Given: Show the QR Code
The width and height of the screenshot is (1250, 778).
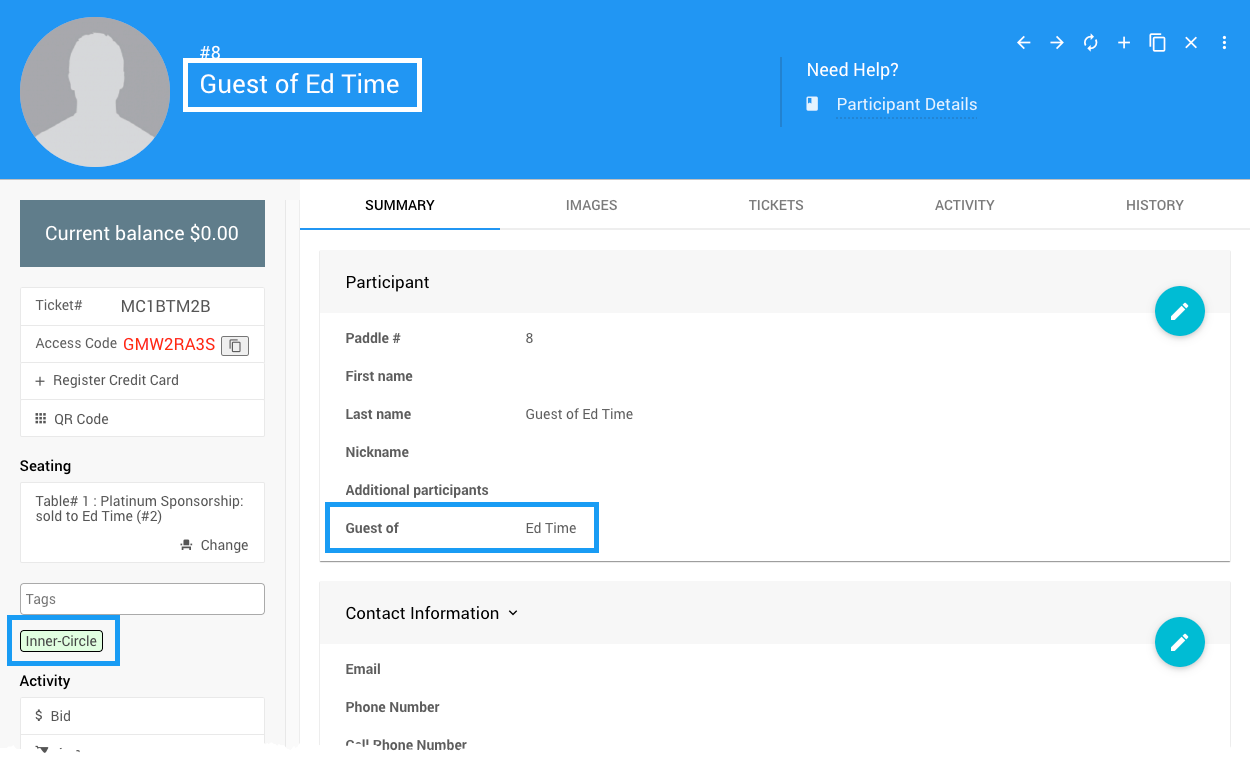Looking at the screenshot, I should (x=80, y=419).
